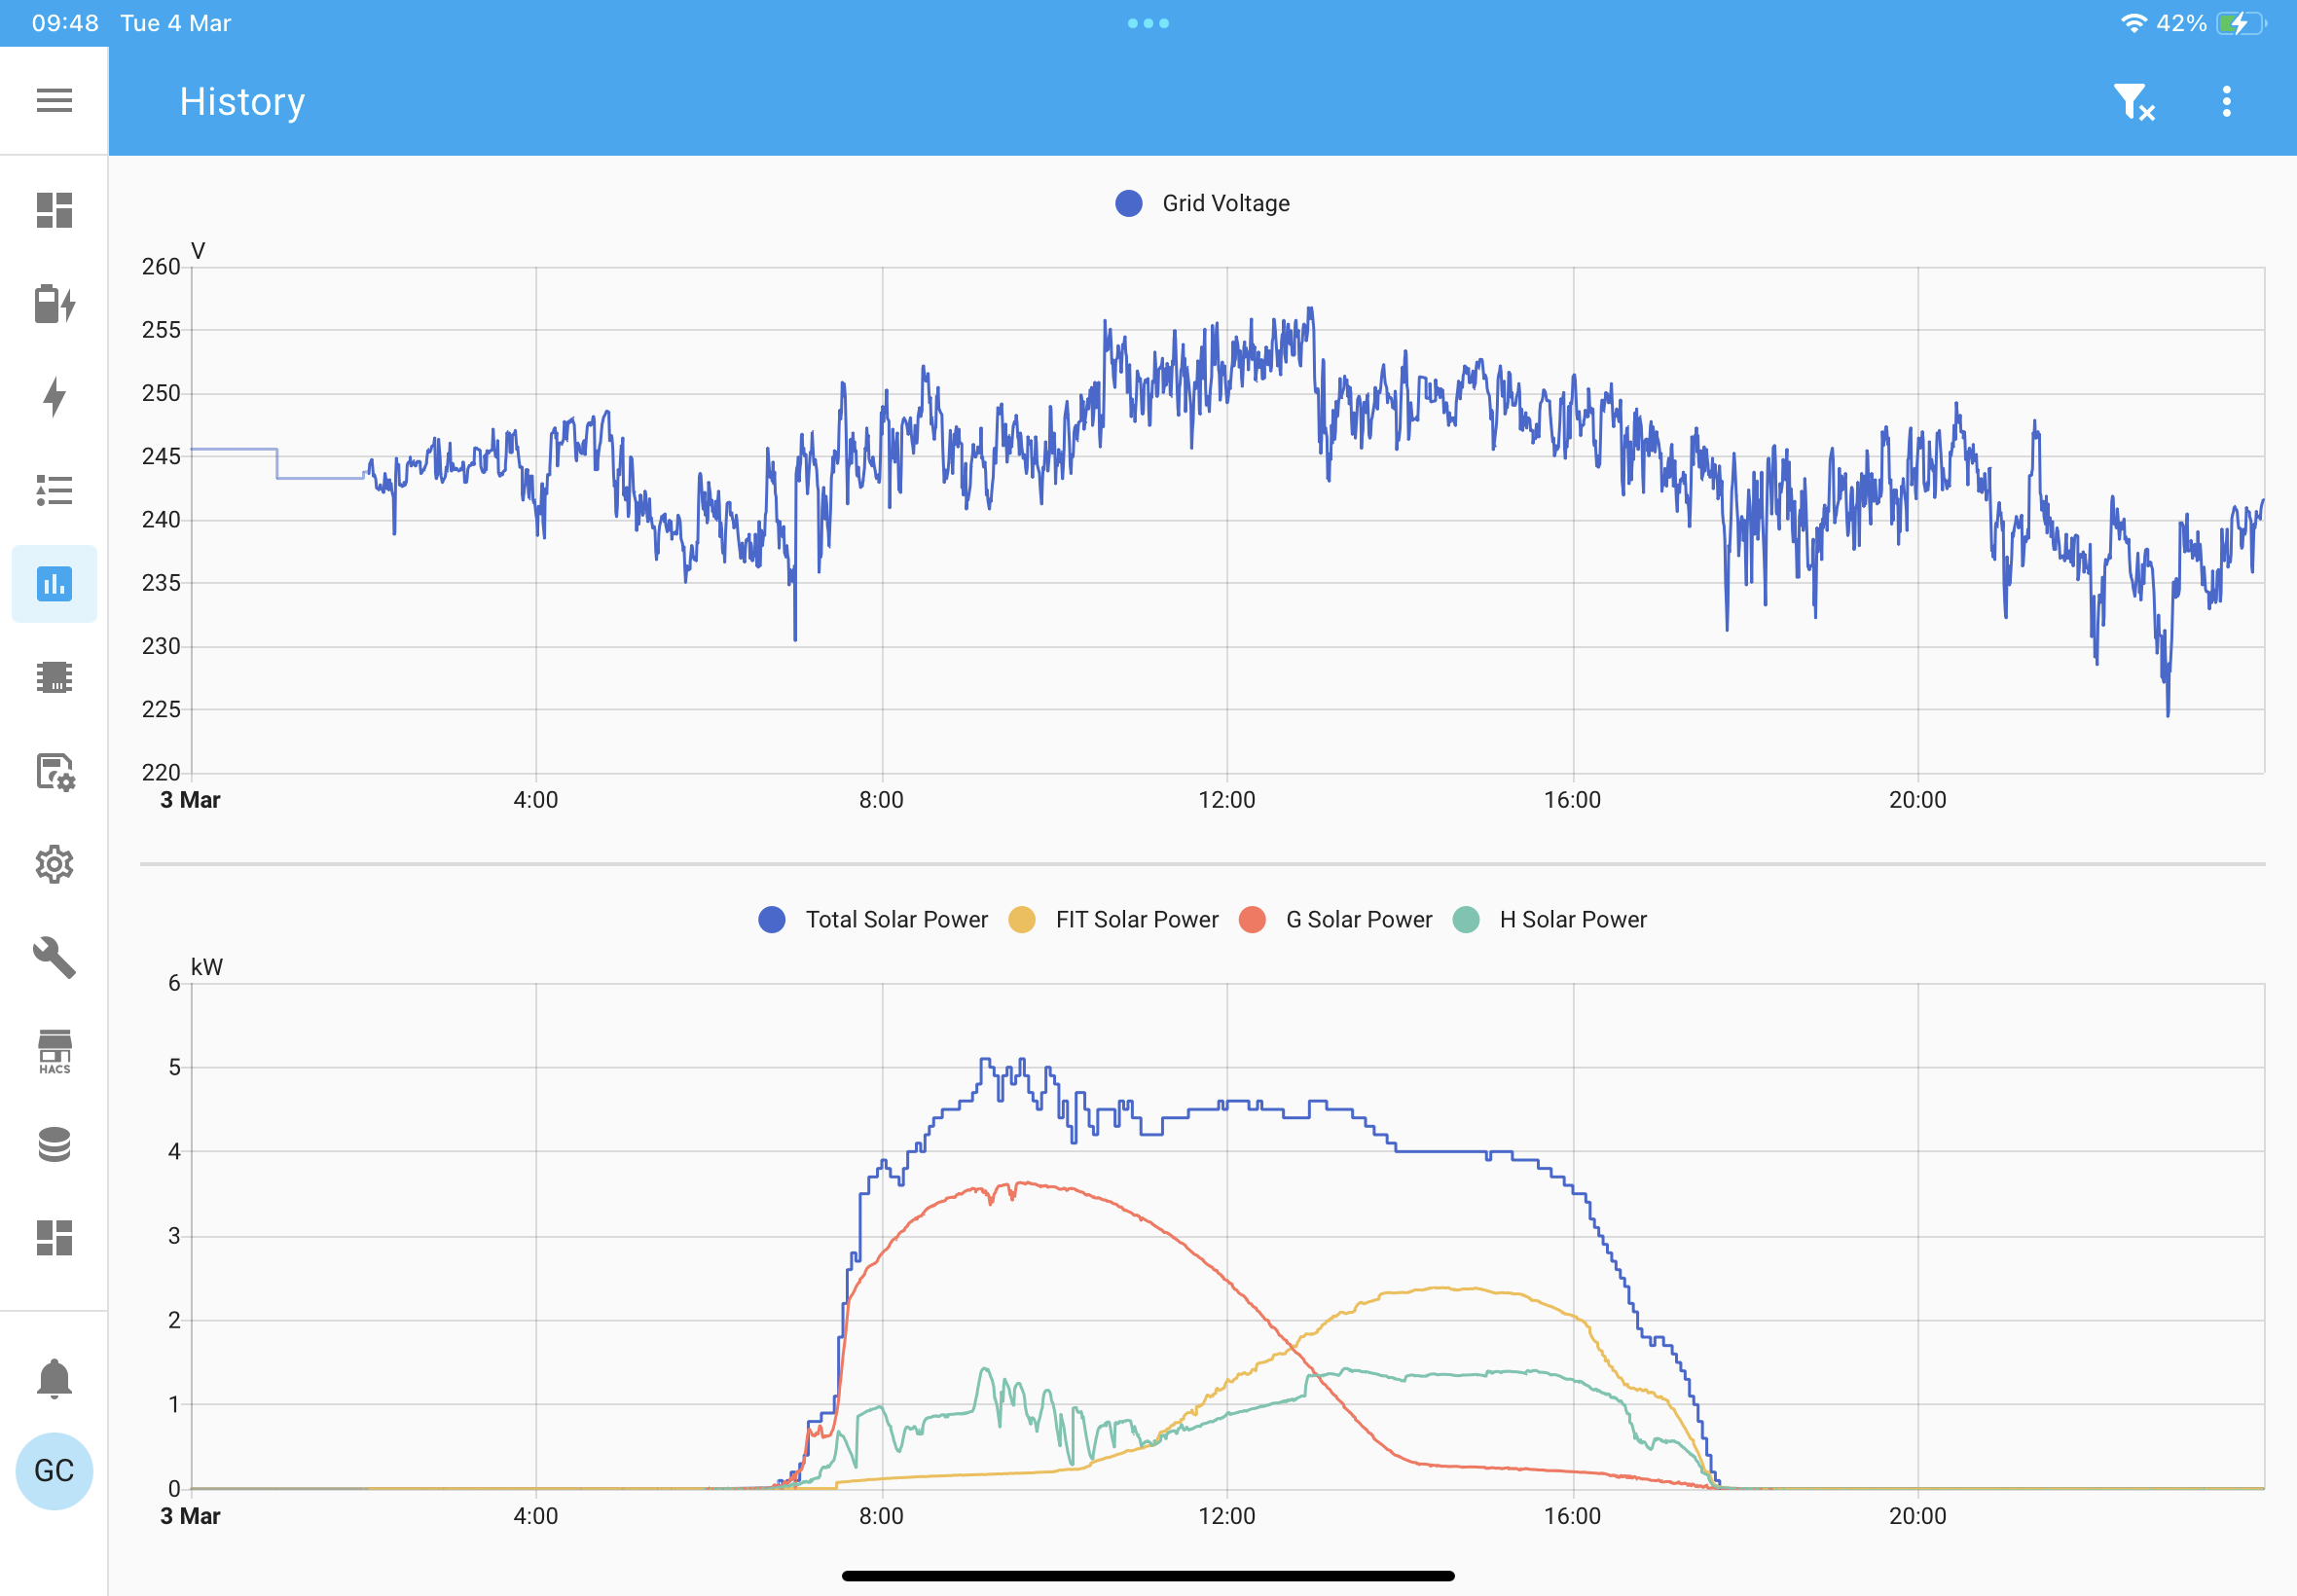The height and width of the screenshot is (1596, 2297).
Task: Open the Energy lightning bolt icon
Action: (54, 397)
